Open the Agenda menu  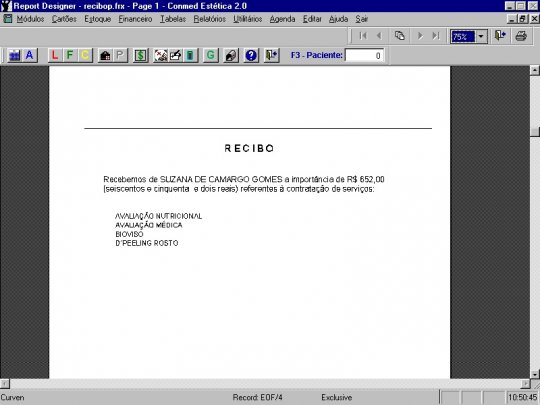(x=282, y=19)
